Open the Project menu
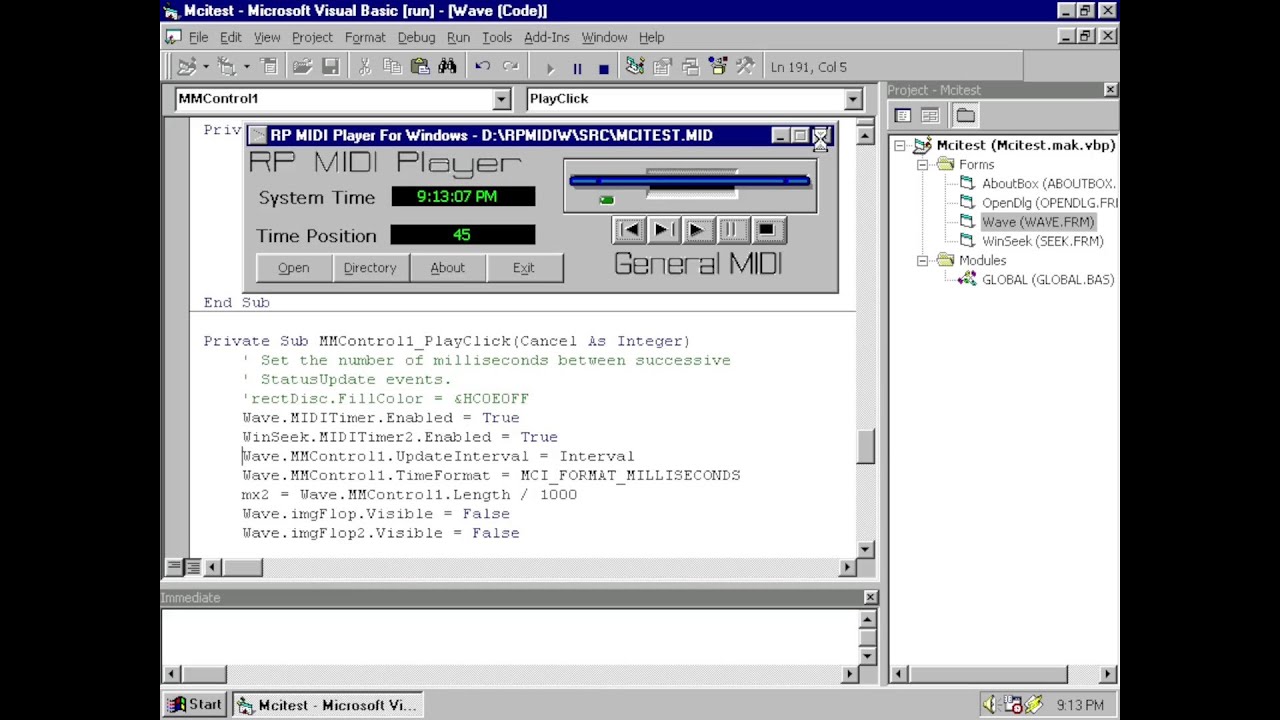The height and width of the screenshot is (720, 1280). click(312, 37)
